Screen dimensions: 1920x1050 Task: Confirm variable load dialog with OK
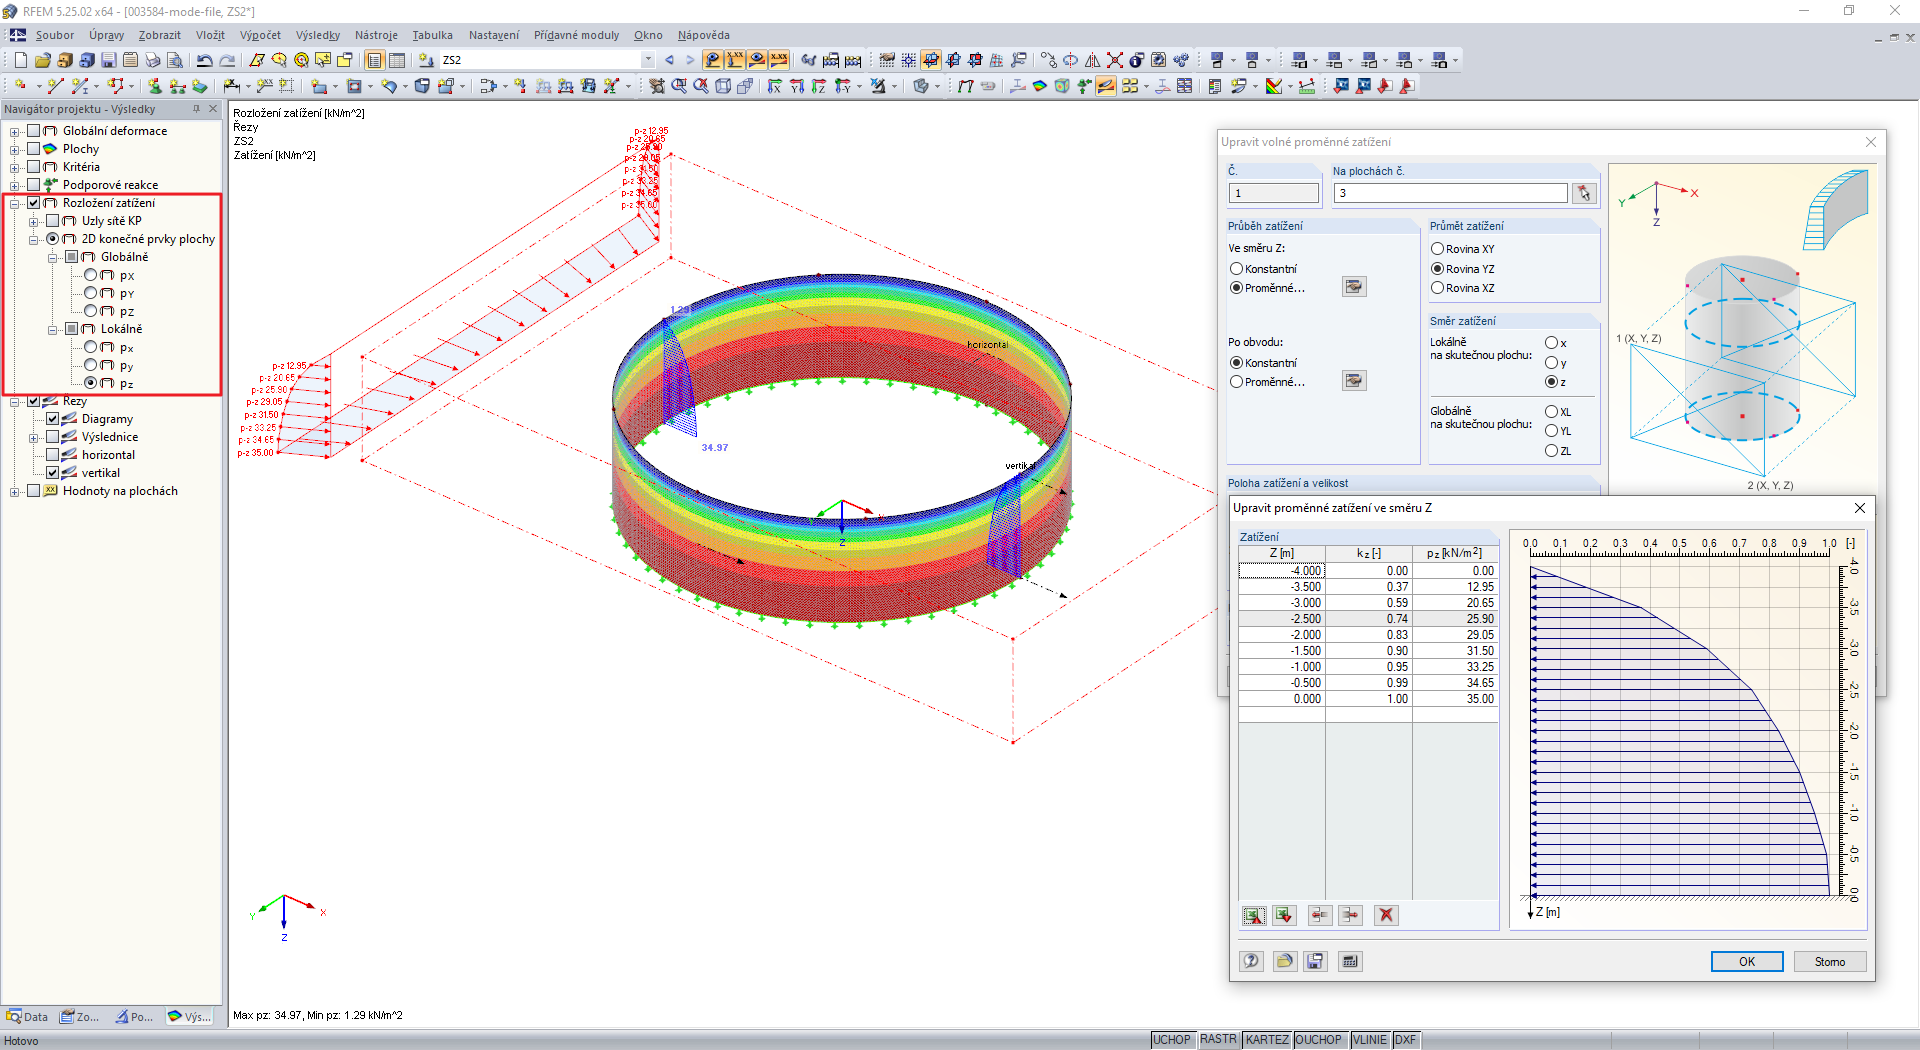1747,961
